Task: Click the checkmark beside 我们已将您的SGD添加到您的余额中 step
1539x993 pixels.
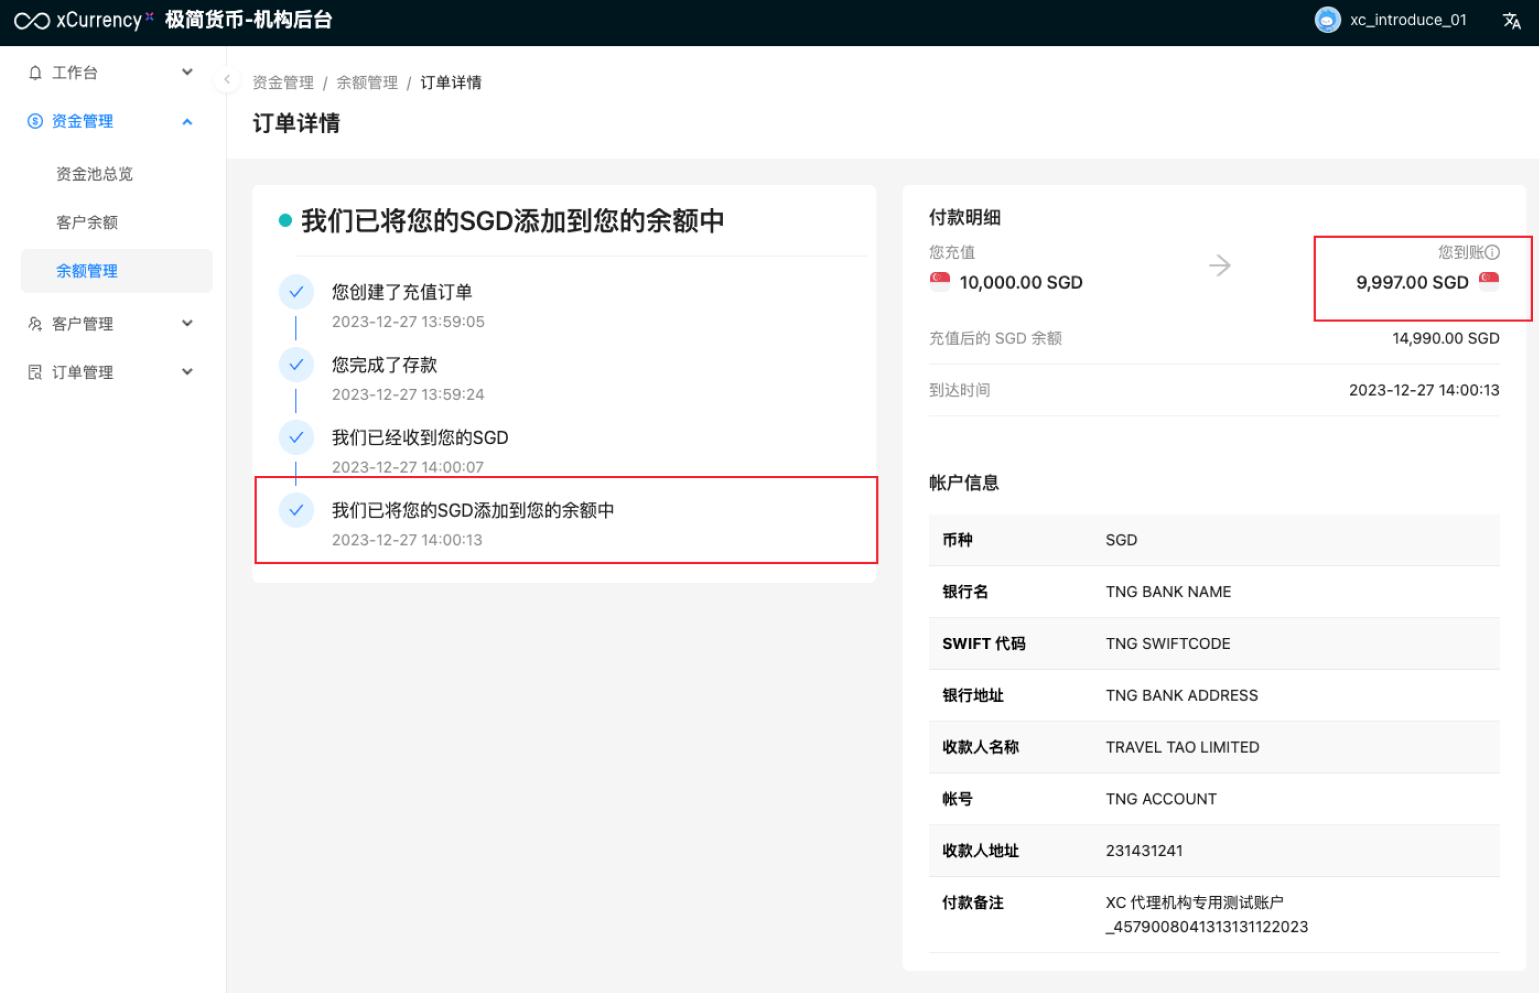Action: click(296, 510)
